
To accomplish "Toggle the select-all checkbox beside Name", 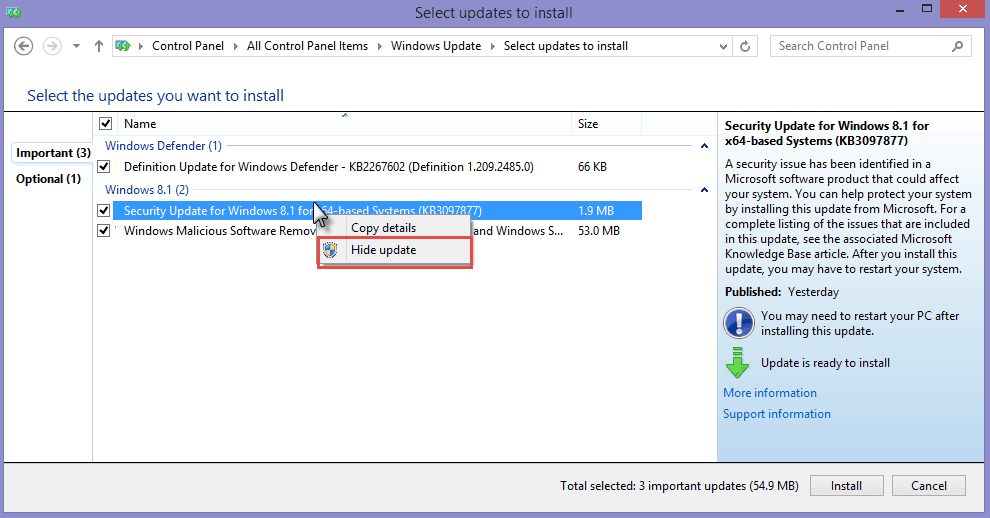I will (105, 124).
